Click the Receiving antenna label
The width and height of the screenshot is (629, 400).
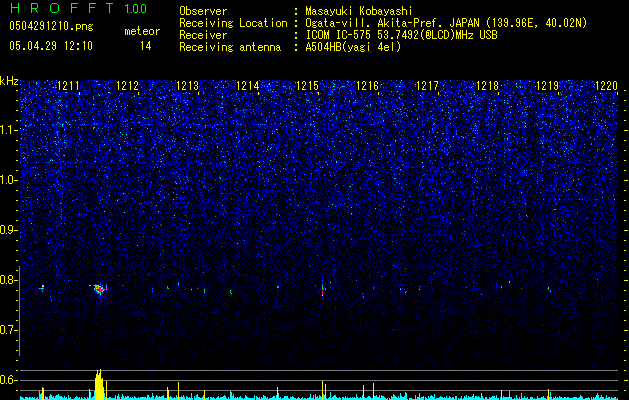click(230, 47)
